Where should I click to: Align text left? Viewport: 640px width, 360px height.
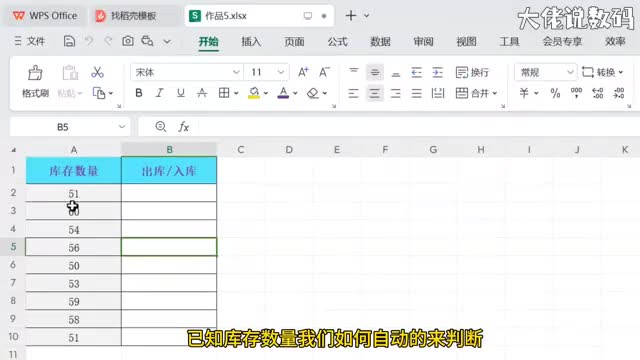[353, 93]
